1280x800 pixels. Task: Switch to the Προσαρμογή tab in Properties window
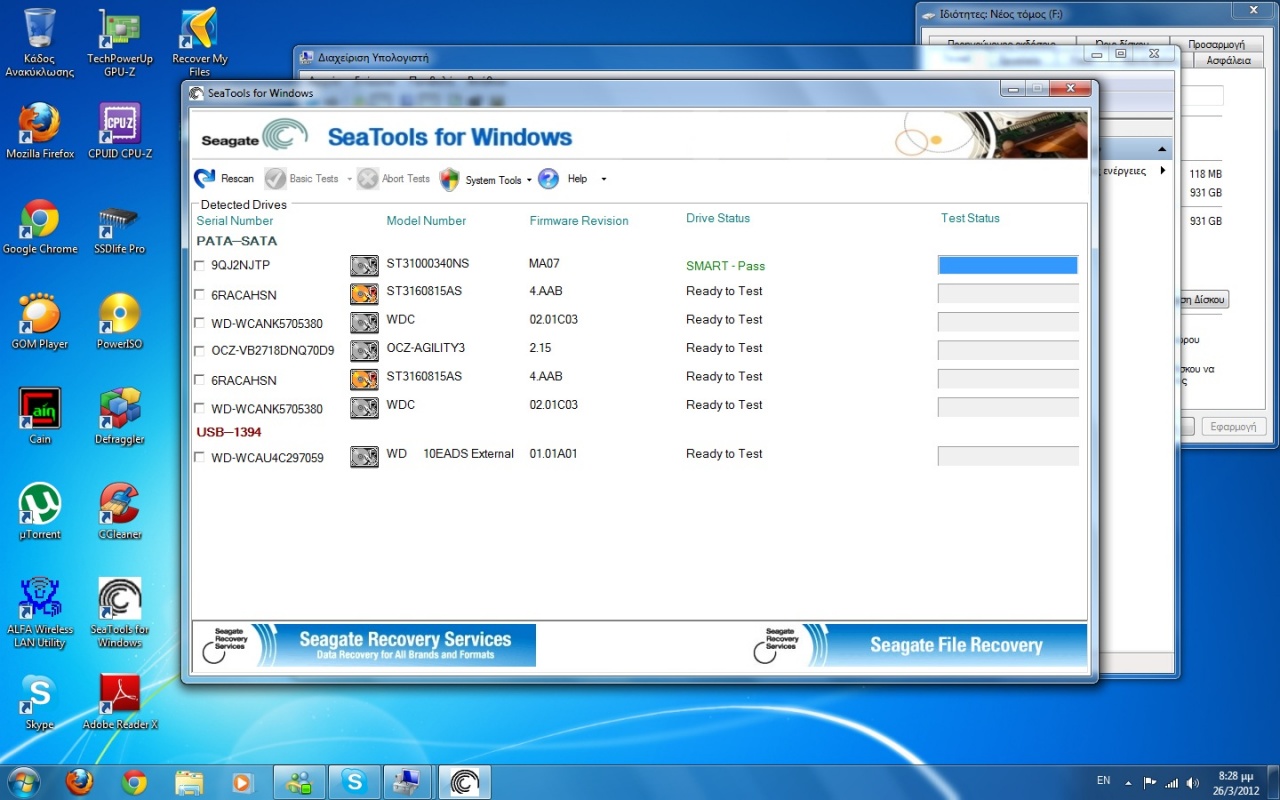tap(1216, 44)
